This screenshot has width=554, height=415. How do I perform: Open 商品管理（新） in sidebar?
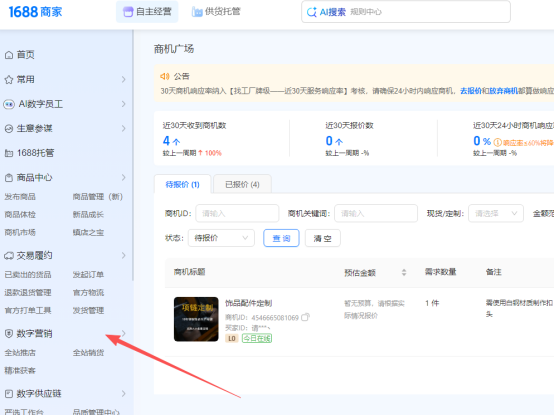[98, 197]
